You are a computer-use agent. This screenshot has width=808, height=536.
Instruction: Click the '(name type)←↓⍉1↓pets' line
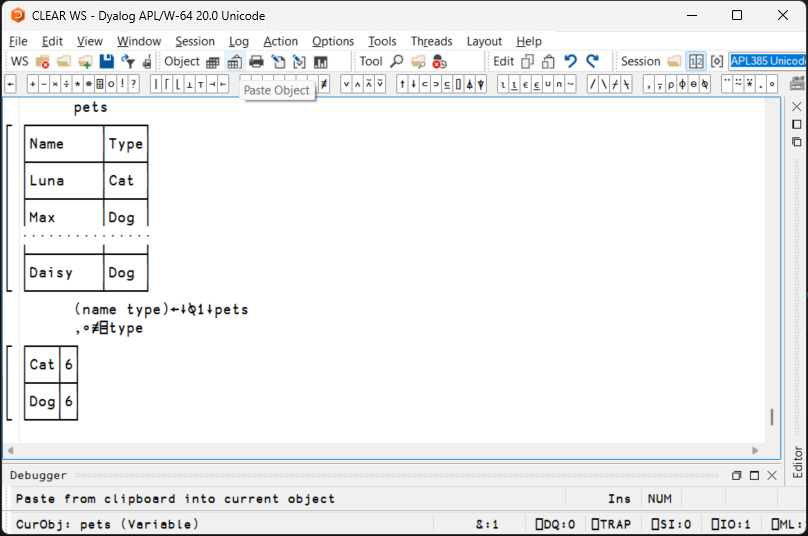click(x=161, y=309)
